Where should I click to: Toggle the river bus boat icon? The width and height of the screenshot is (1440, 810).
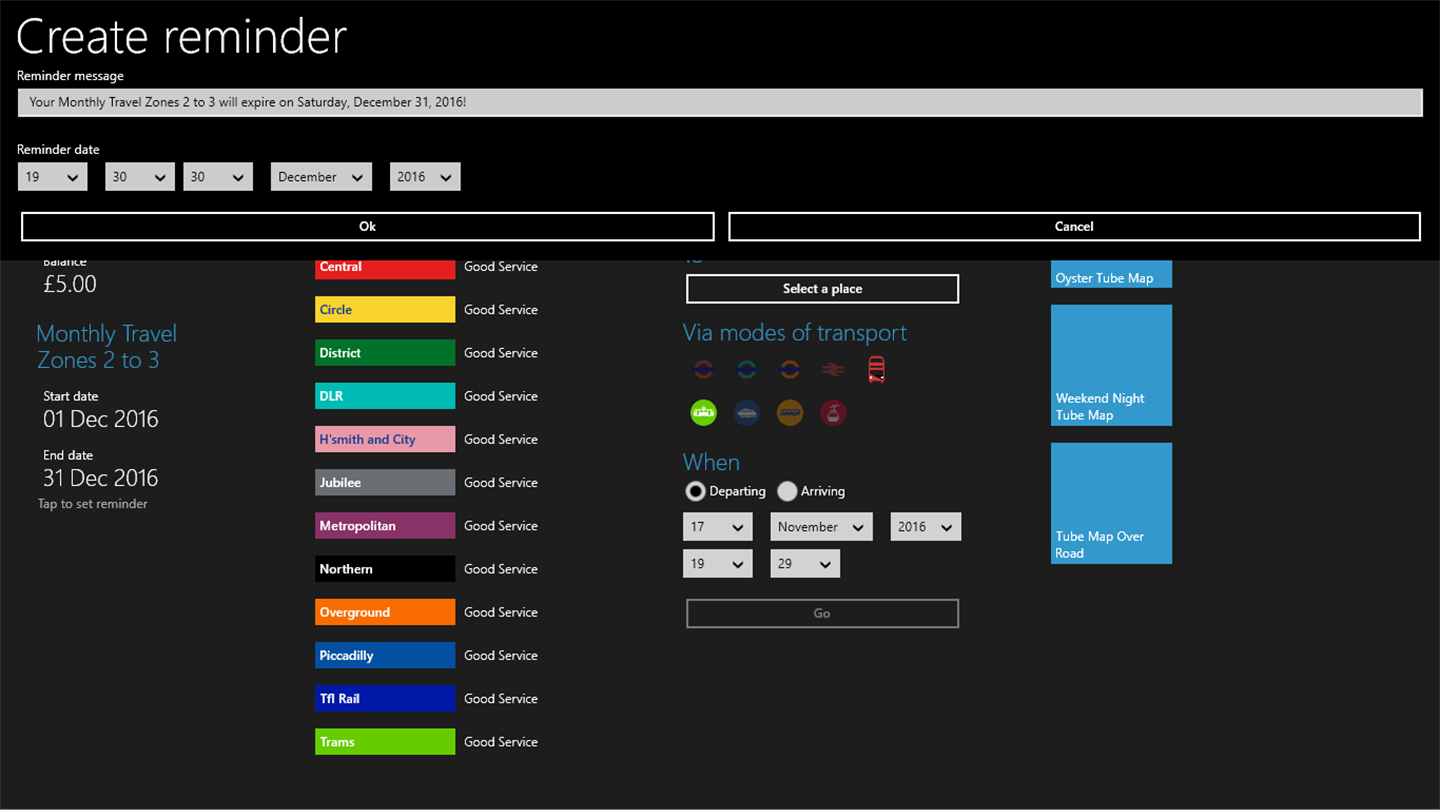(746, 412)
